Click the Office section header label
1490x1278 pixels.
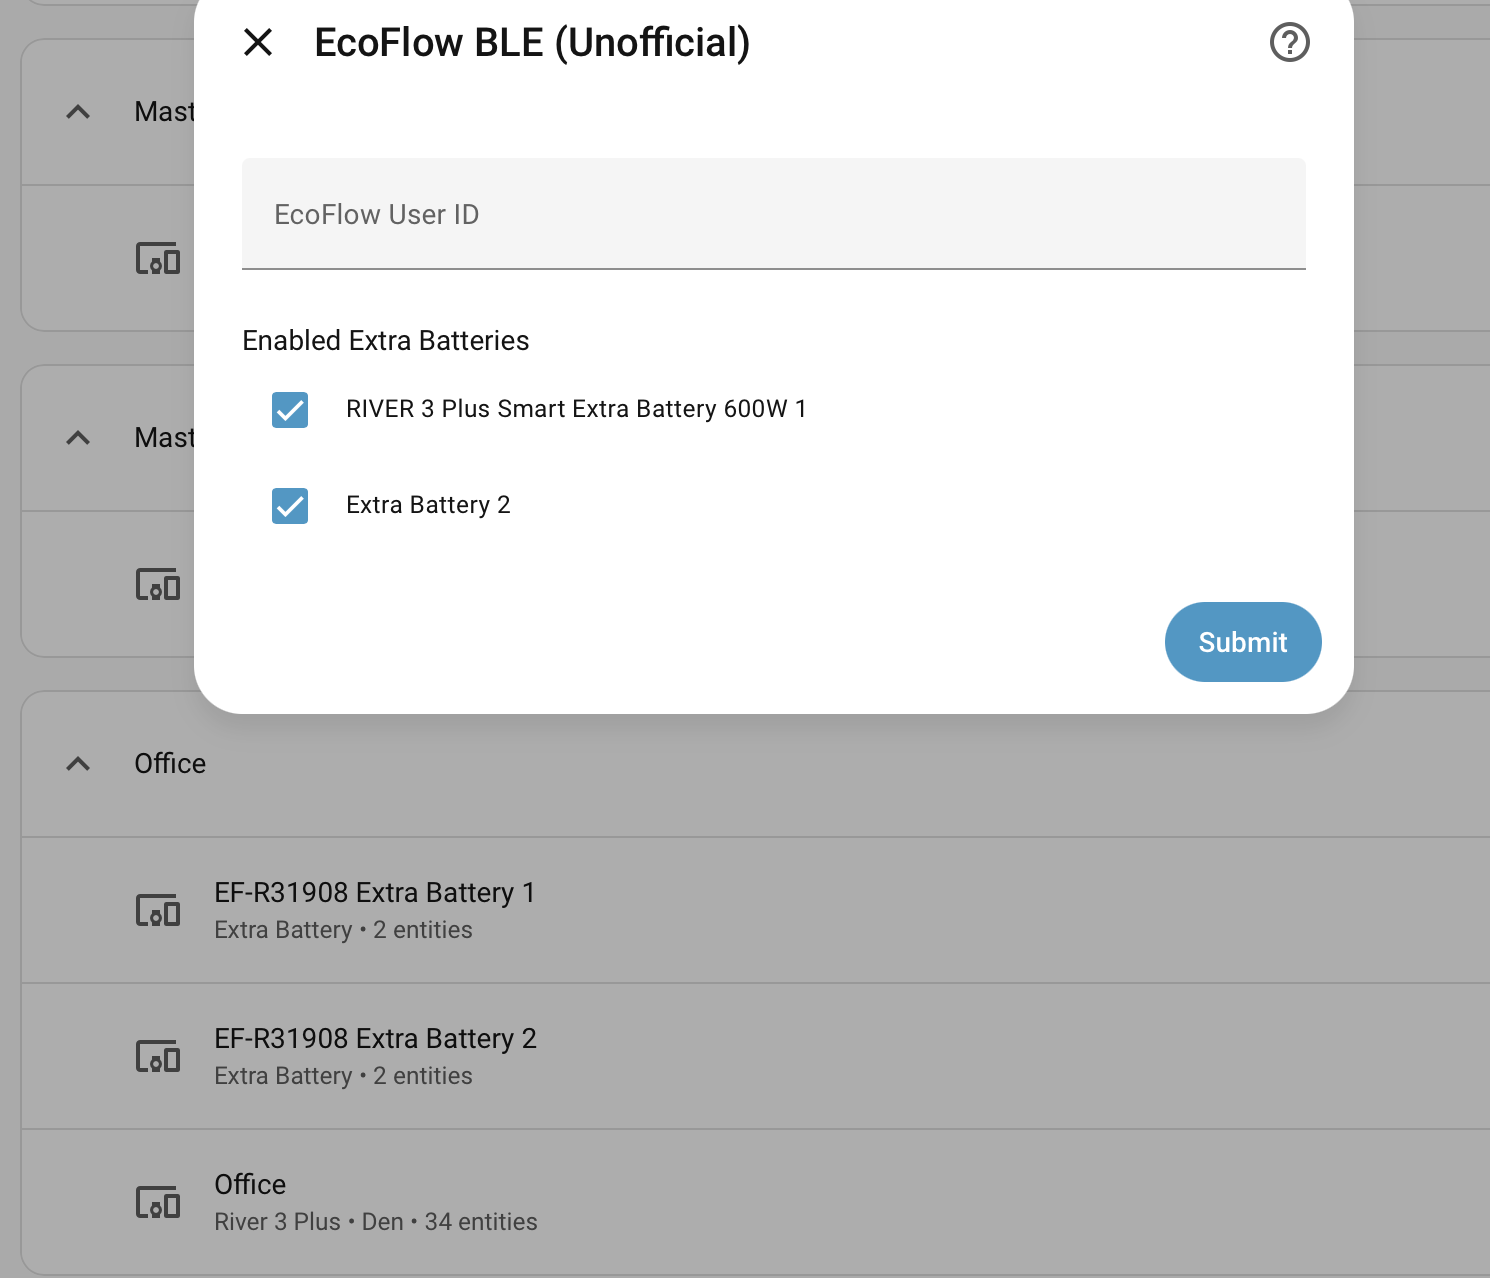pyautogui.click(x=170, y=764)
